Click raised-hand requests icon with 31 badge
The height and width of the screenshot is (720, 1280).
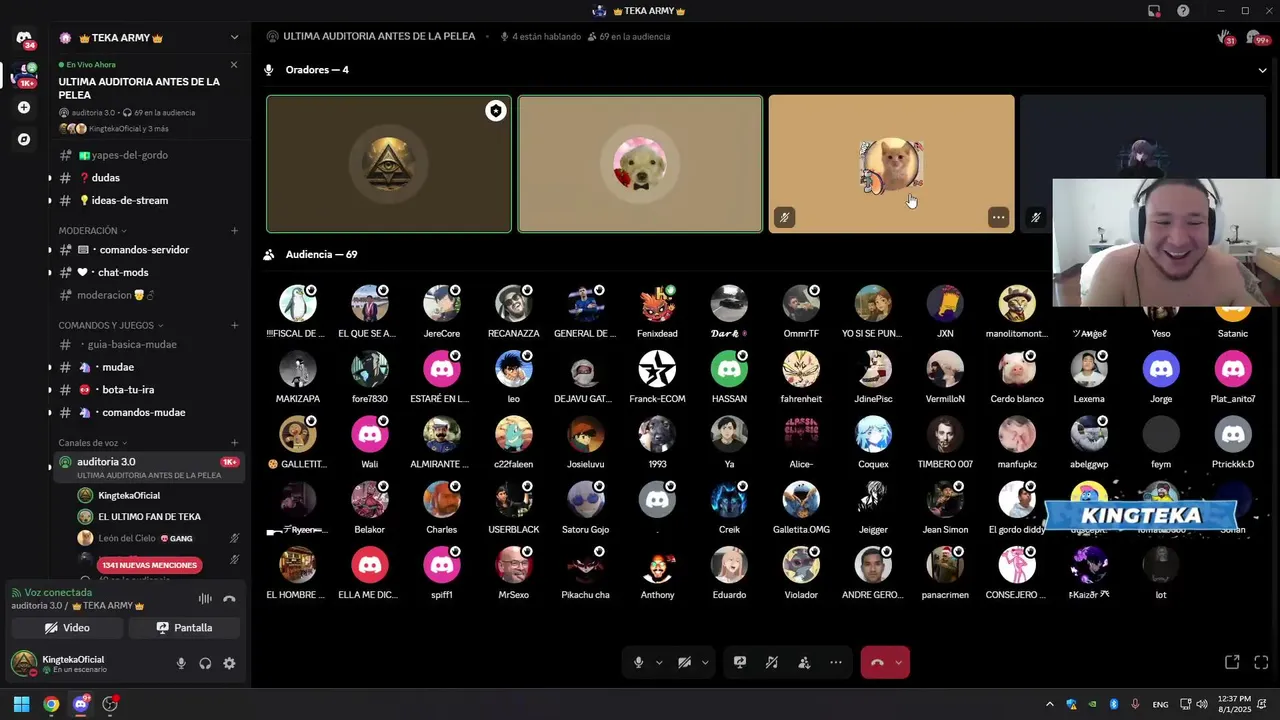click(1226, 37)
